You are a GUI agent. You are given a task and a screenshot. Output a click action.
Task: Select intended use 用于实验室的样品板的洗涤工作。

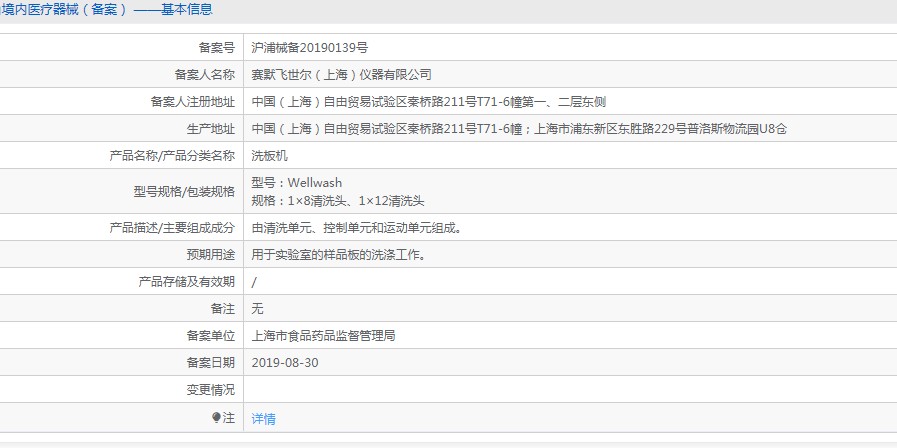pyautogui.click(x=339, y=255)
